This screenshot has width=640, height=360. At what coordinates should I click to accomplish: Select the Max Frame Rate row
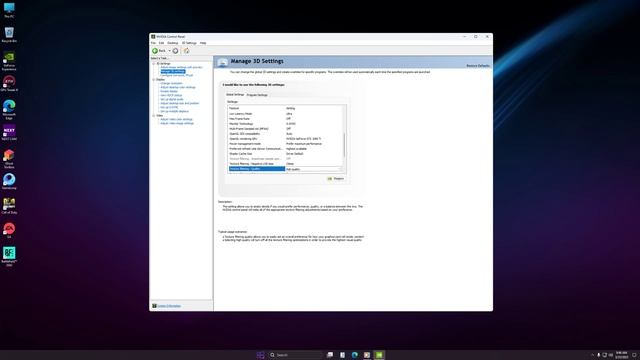click(x=285, y=119)
